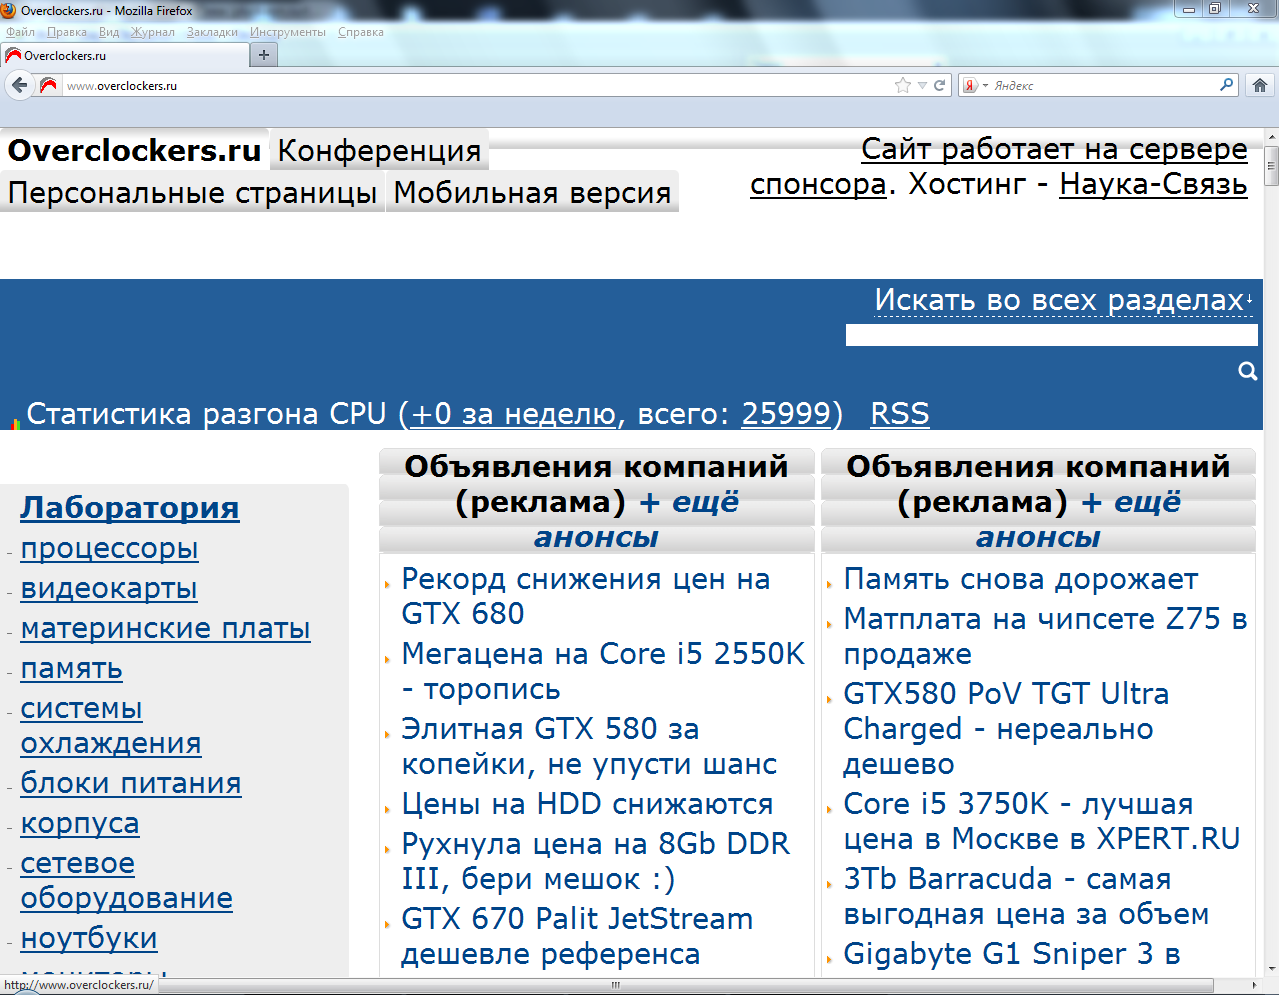The image size is (1279, 995).
Task: Reload the page with the refresh icon
Action: [x=939, y=85]
